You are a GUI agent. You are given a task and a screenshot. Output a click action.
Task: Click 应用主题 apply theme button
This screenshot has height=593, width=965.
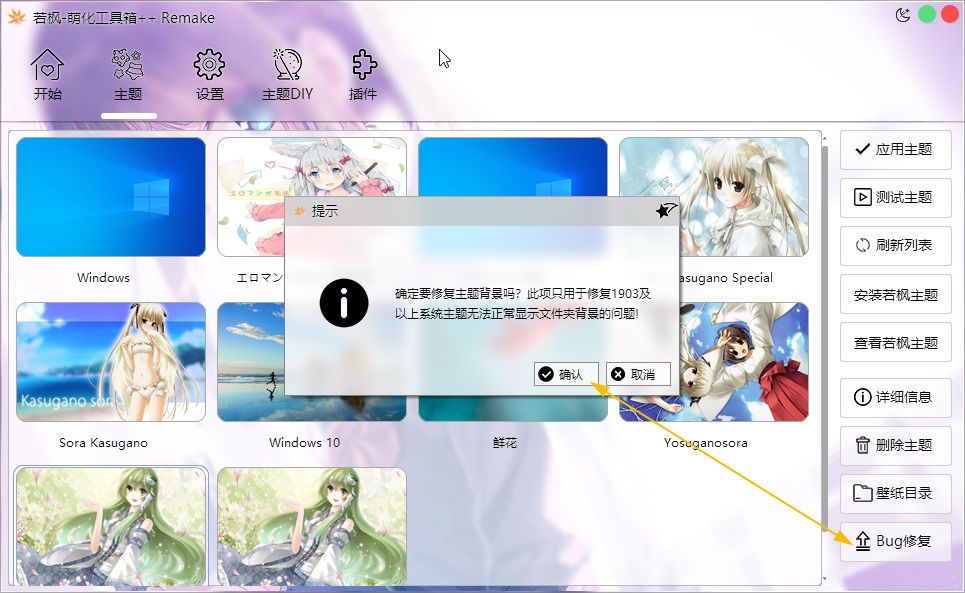pyautogui.click(x=895, y=149)
